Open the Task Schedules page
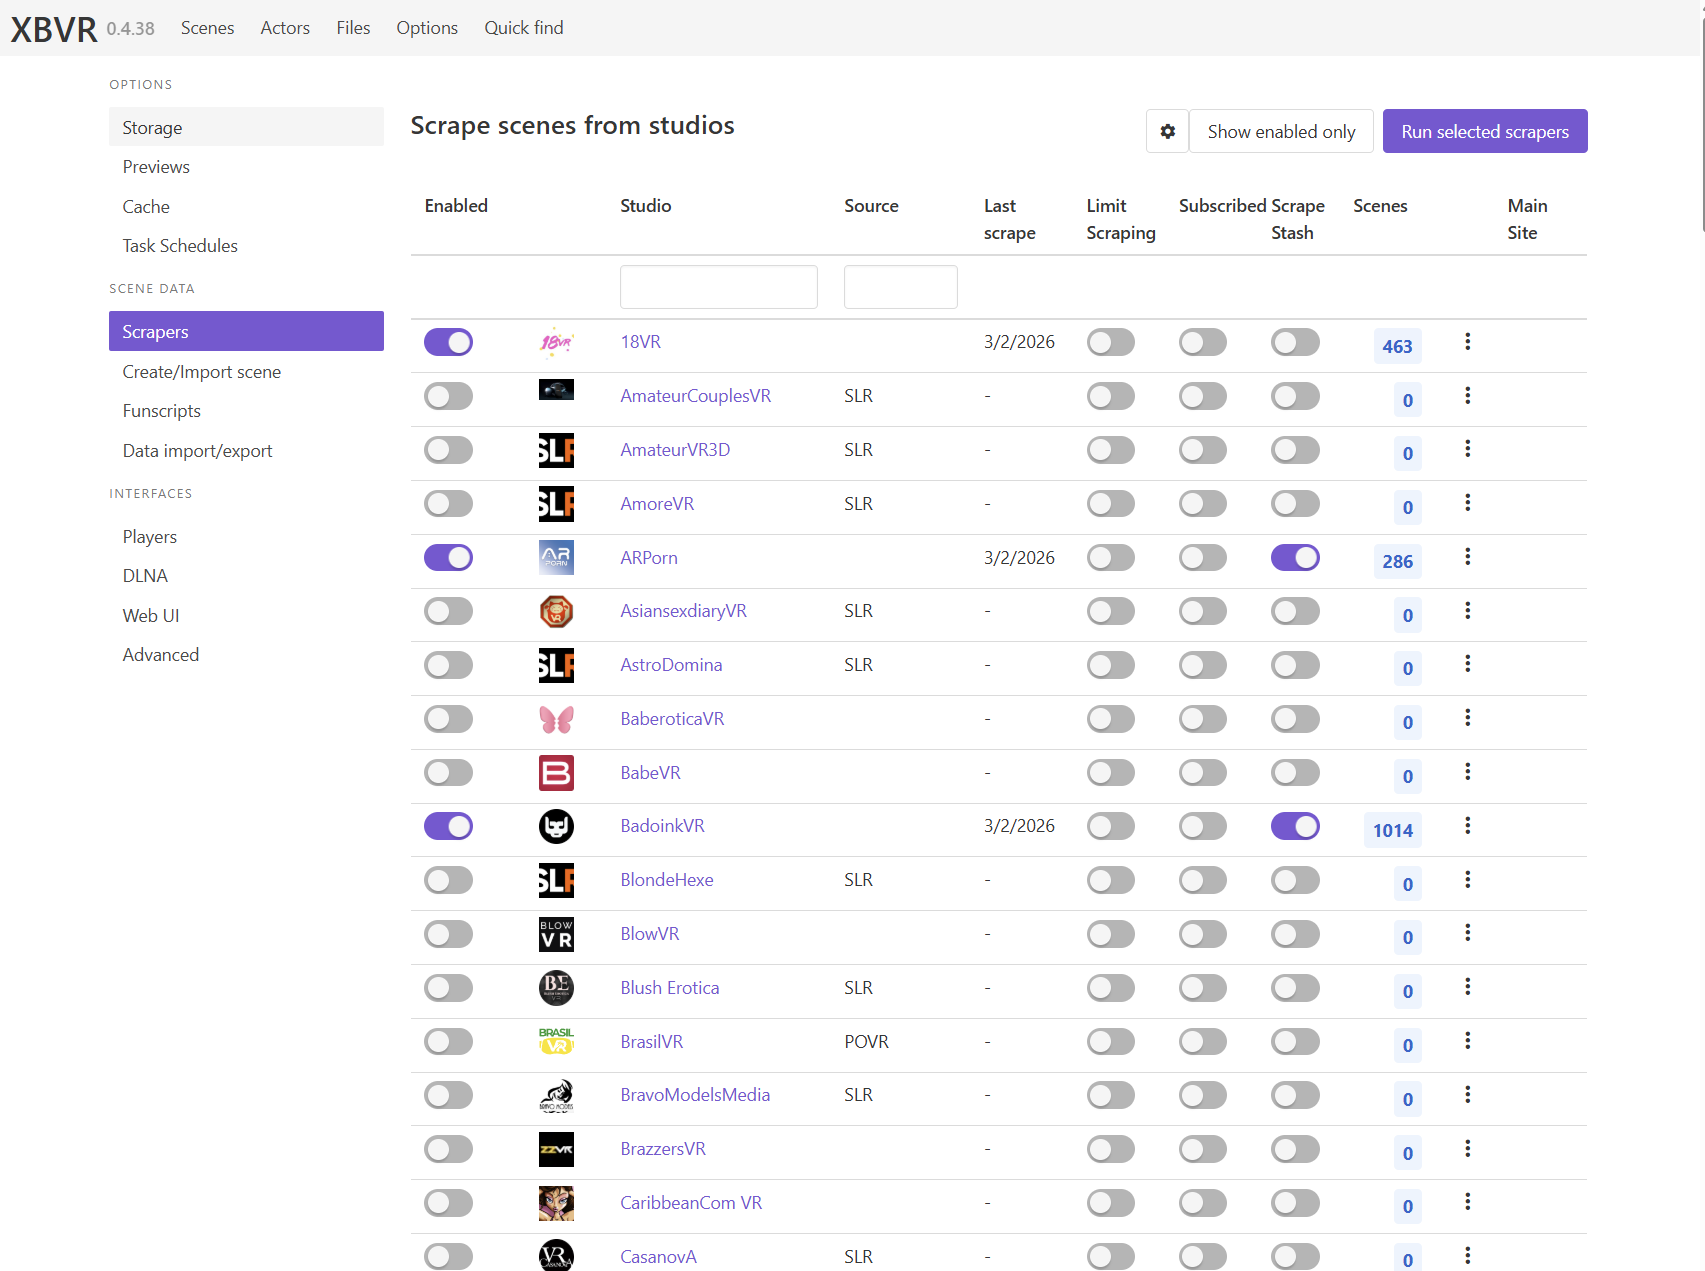The width and height of the screenshot is (1705, 1271). point(179,245)
